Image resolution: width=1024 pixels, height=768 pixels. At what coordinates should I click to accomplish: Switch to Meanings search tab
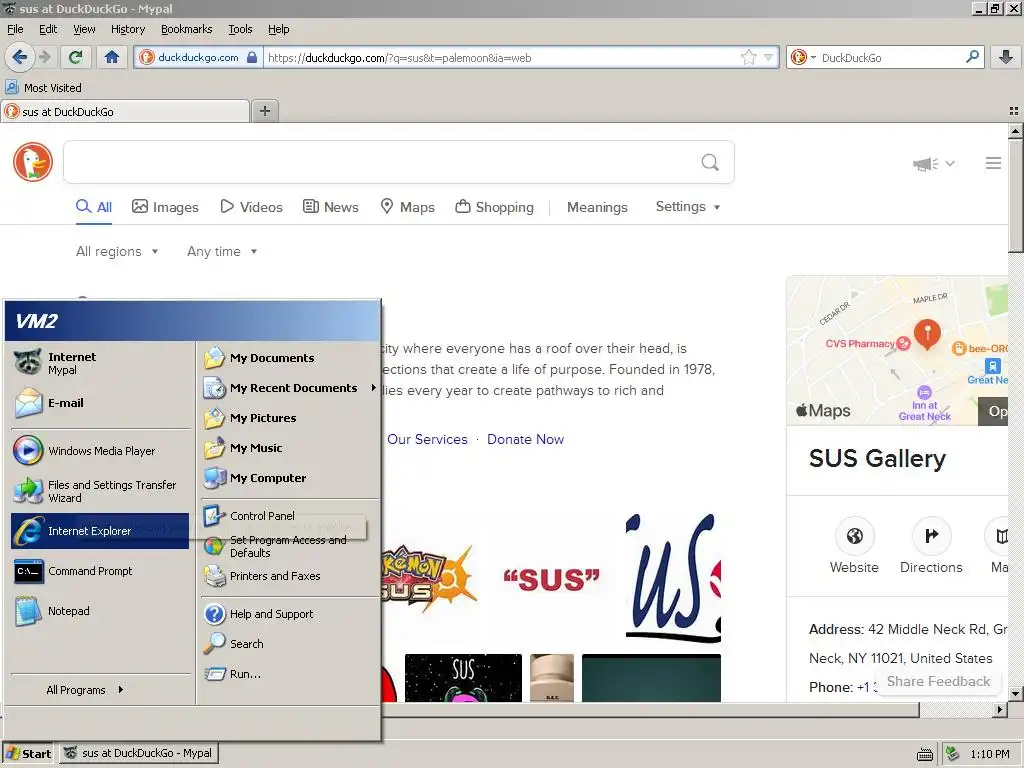click(x=597, y=207)
